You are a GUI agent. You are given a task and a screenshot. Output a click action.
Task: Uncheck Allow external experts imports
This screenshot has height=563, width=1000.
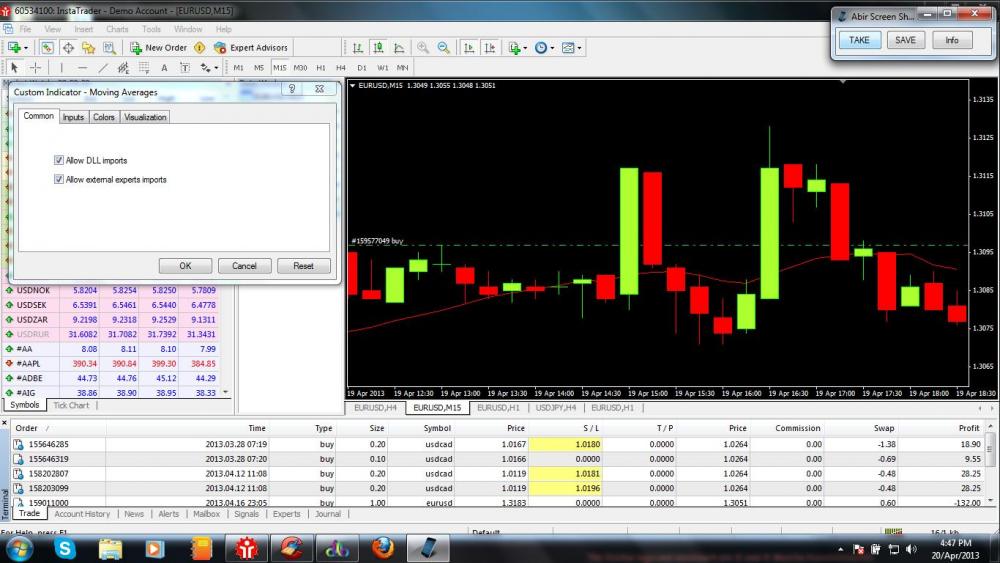tap(59, 180)
